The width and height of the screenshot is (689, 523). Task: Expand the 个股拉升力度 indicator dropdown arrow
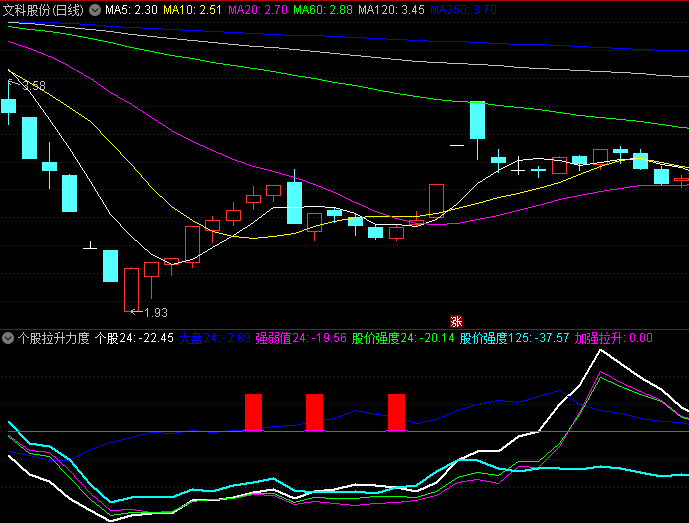point(8,338)
